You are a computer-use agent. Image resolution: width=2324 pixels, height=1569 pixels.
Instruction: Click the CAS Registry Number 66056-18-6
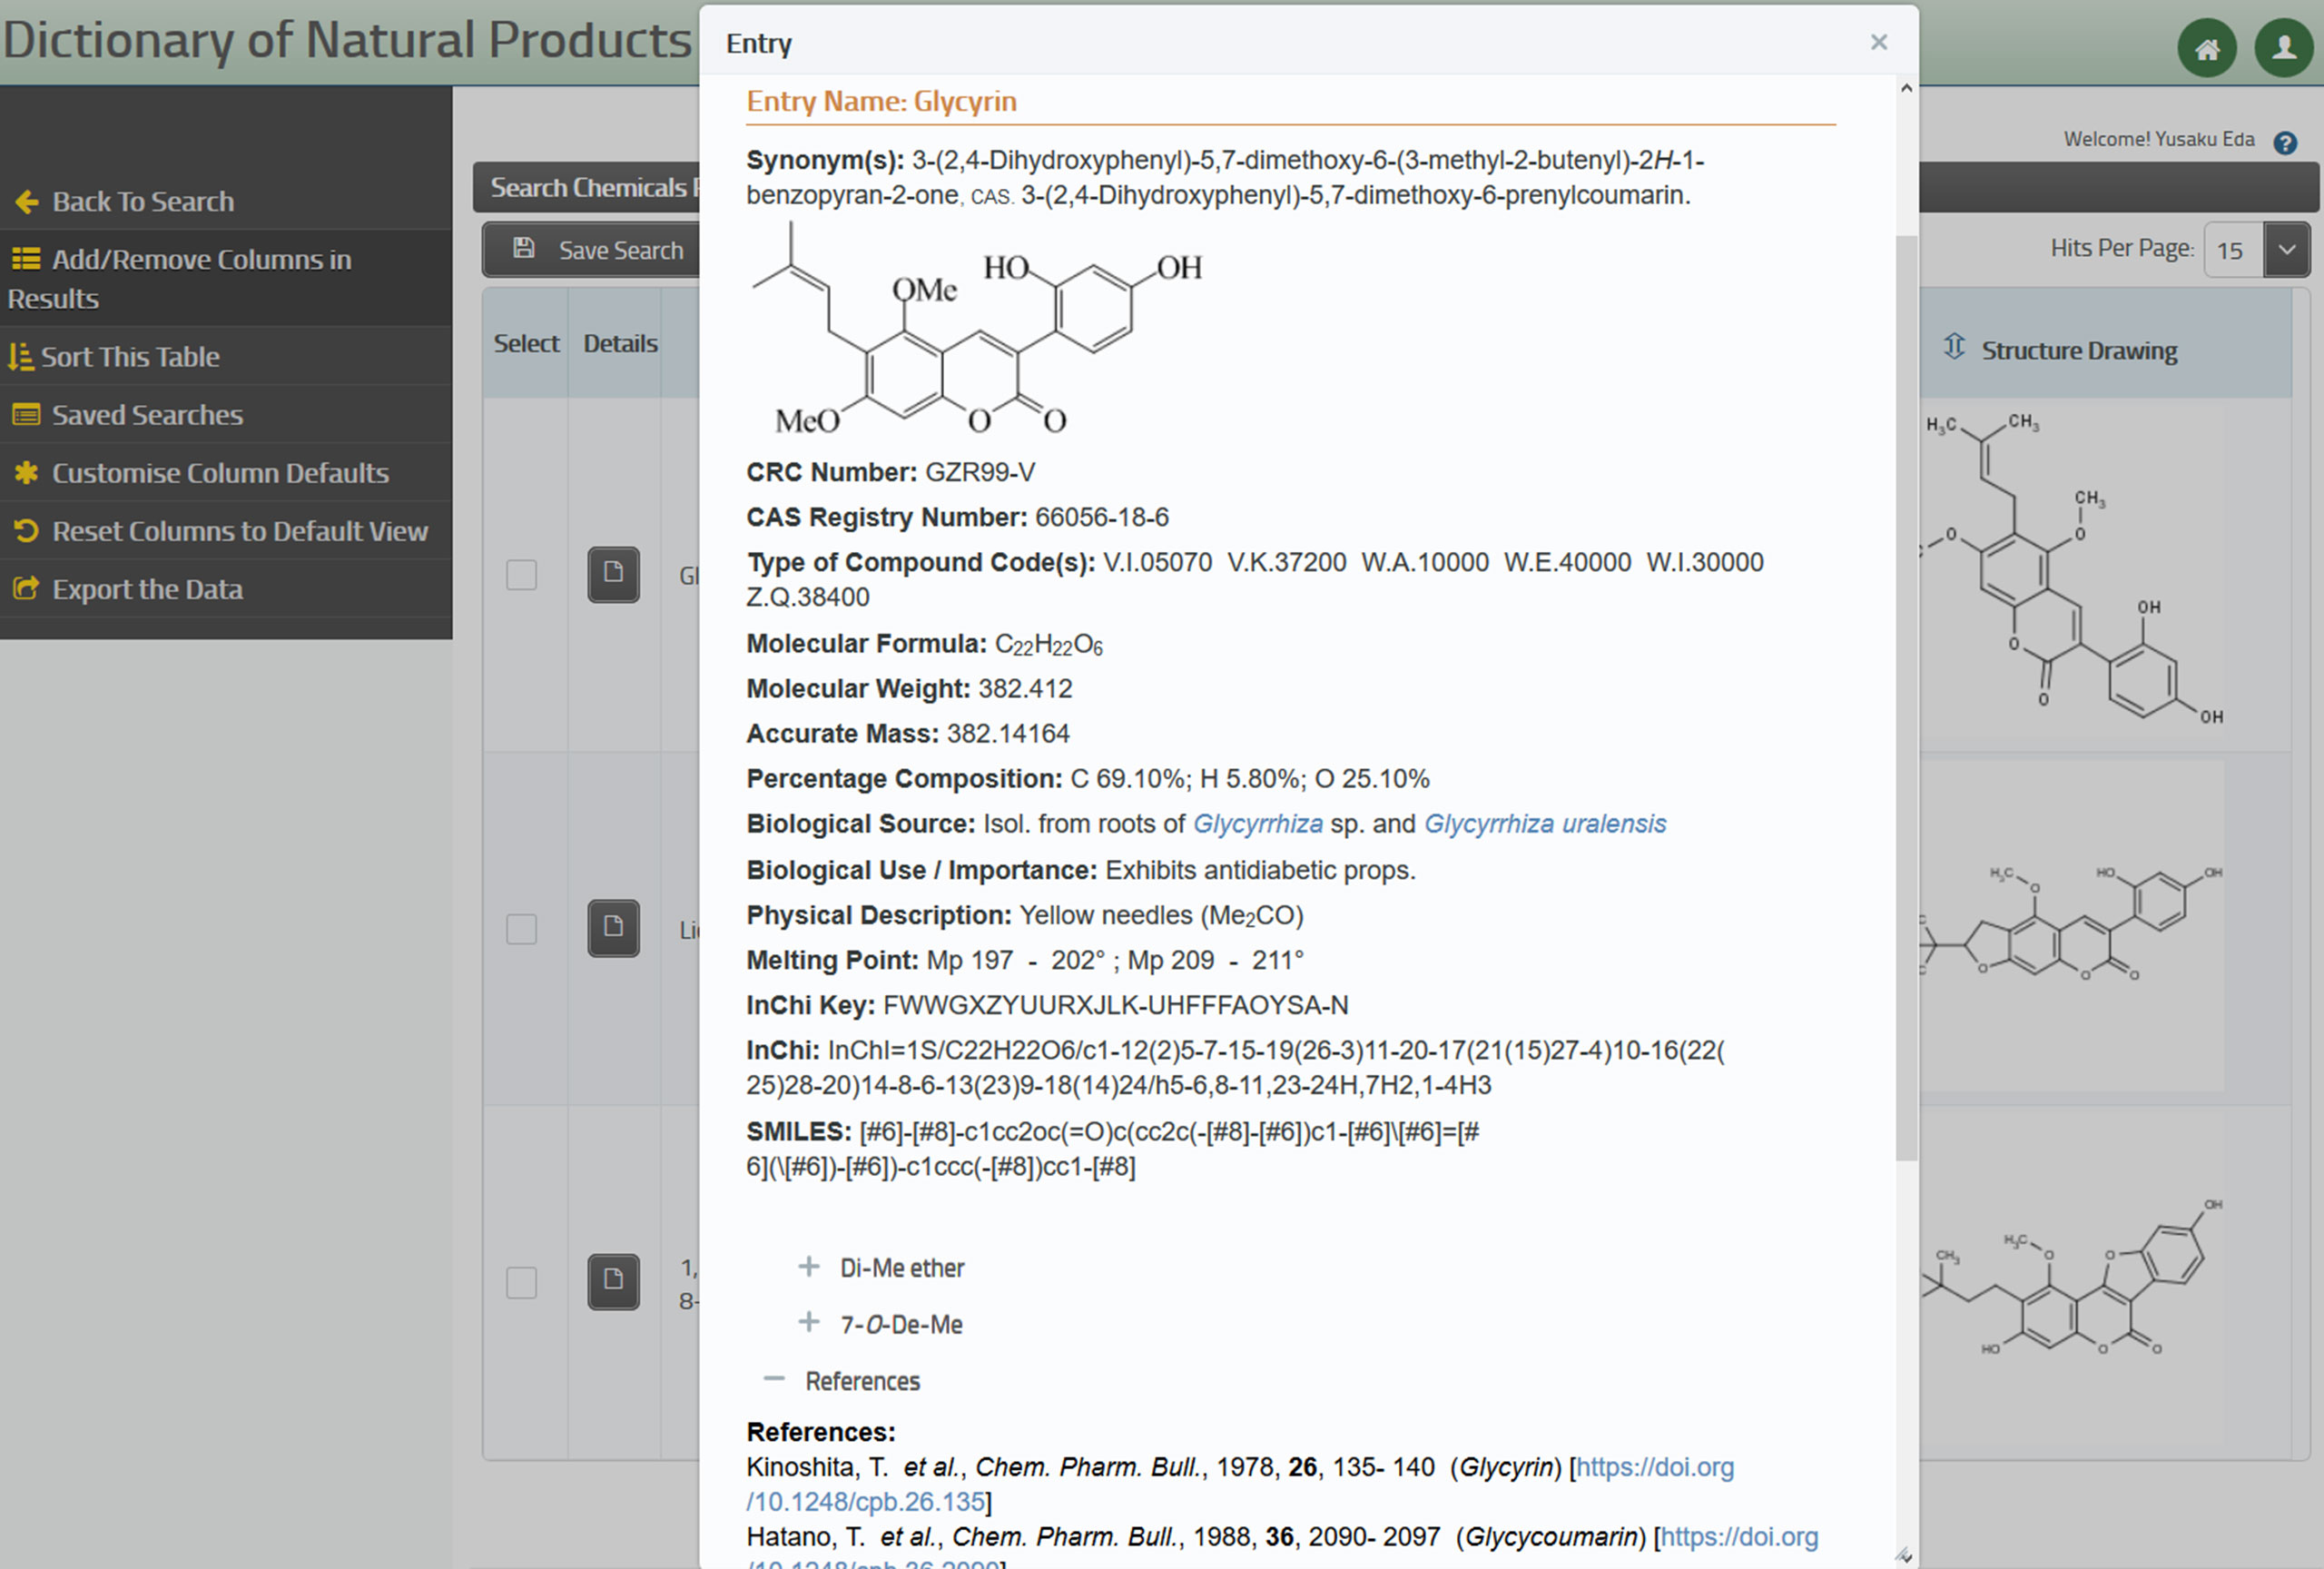point(1101,517)
